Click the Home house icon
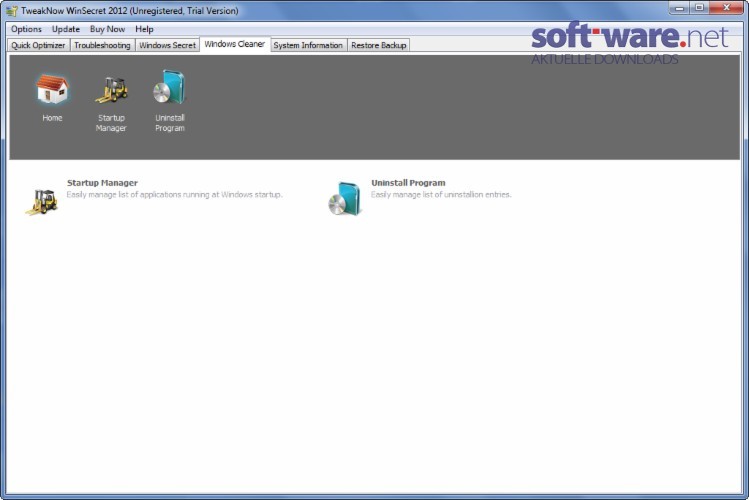The image size is (749, 500). tap(52, 89)
